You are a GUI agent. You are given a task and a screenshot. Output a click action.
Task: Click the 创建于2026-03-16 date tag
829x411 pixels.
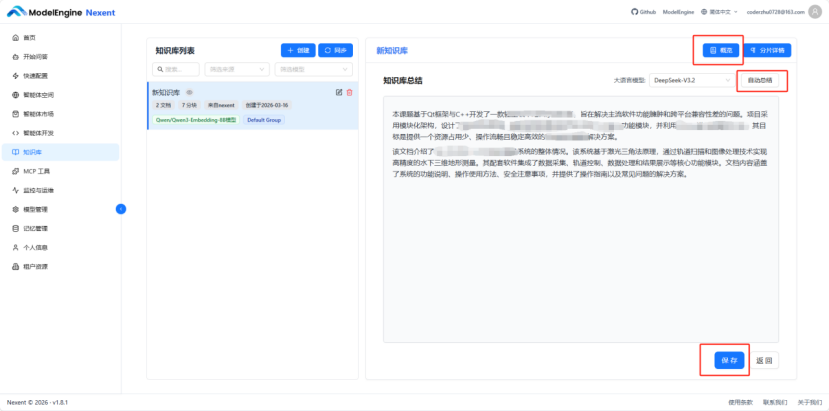267,105
